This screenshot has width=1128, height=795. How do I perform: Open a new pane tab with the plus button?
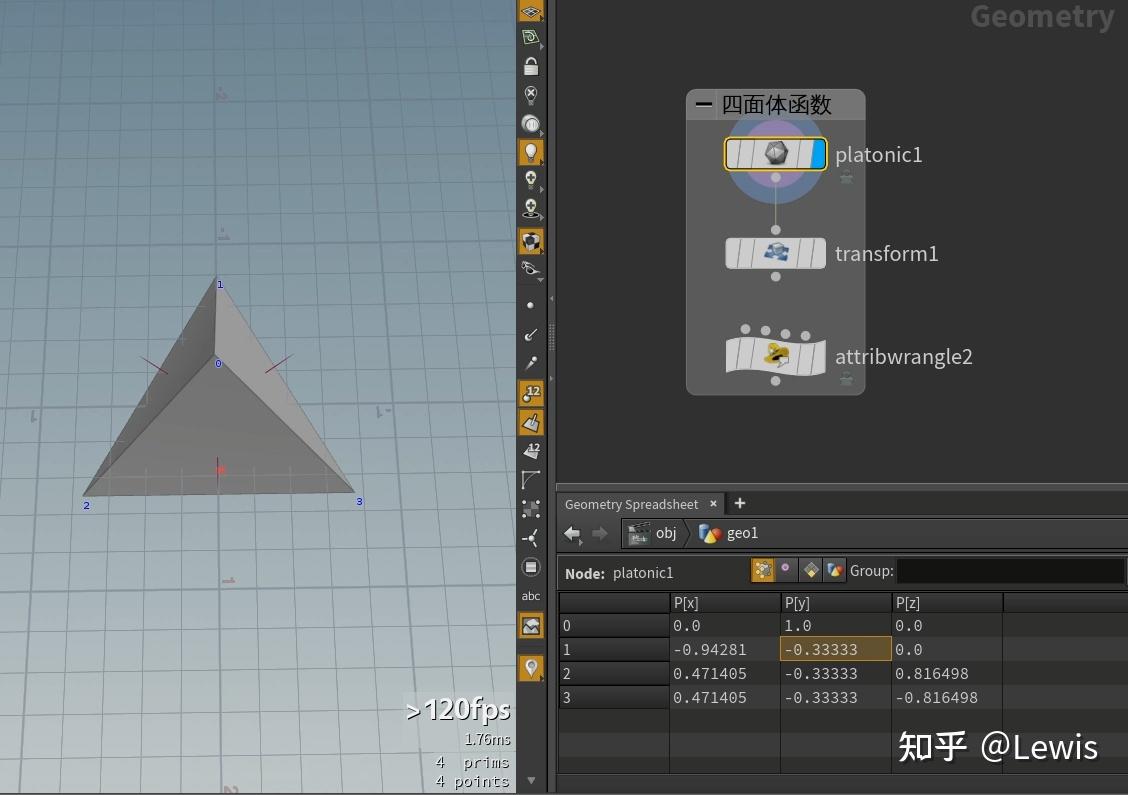pos(739,503)
